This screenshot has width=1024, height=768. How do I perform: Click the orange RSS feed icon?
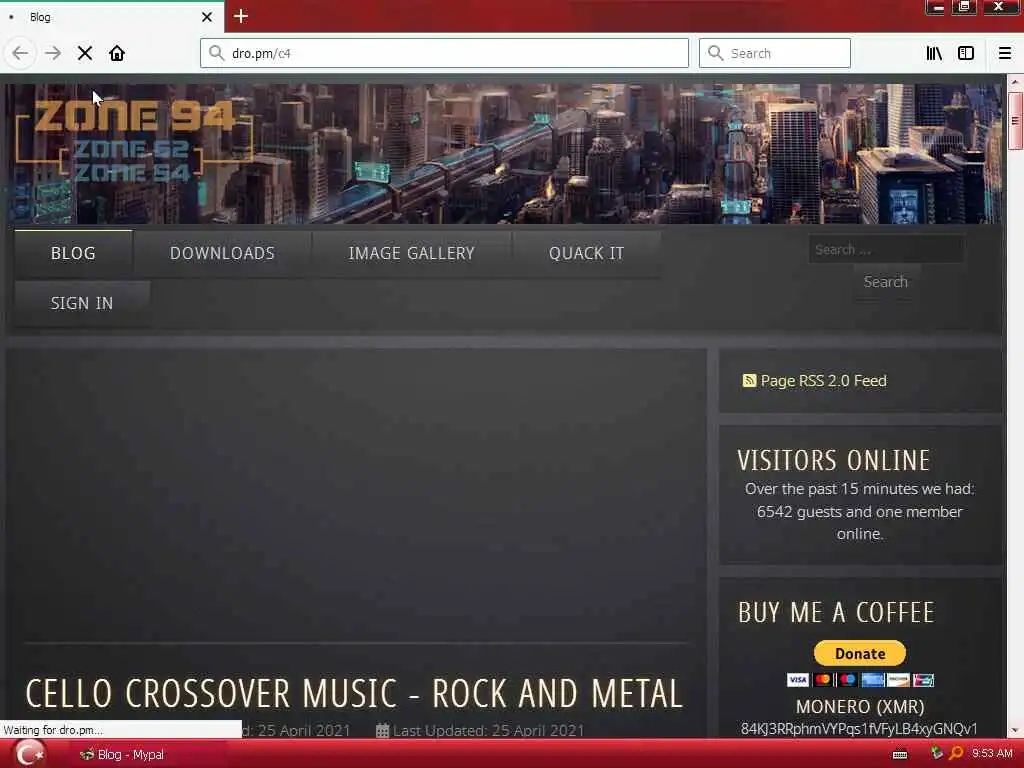click(749, 381)
